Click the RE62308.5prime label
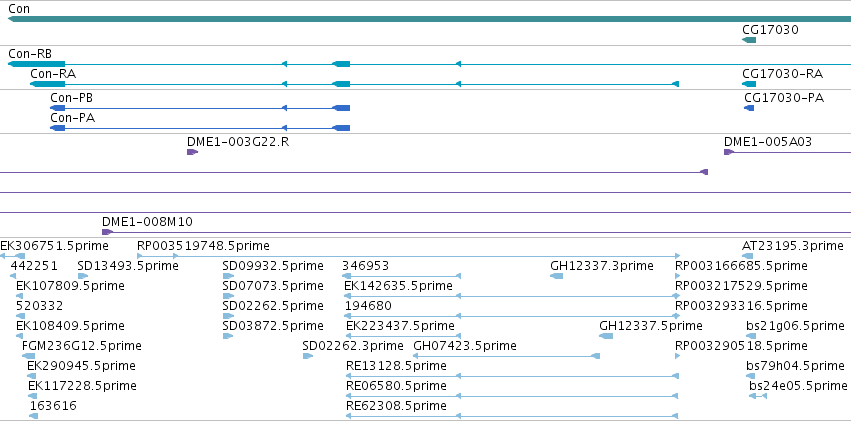 tap(396, 406)
